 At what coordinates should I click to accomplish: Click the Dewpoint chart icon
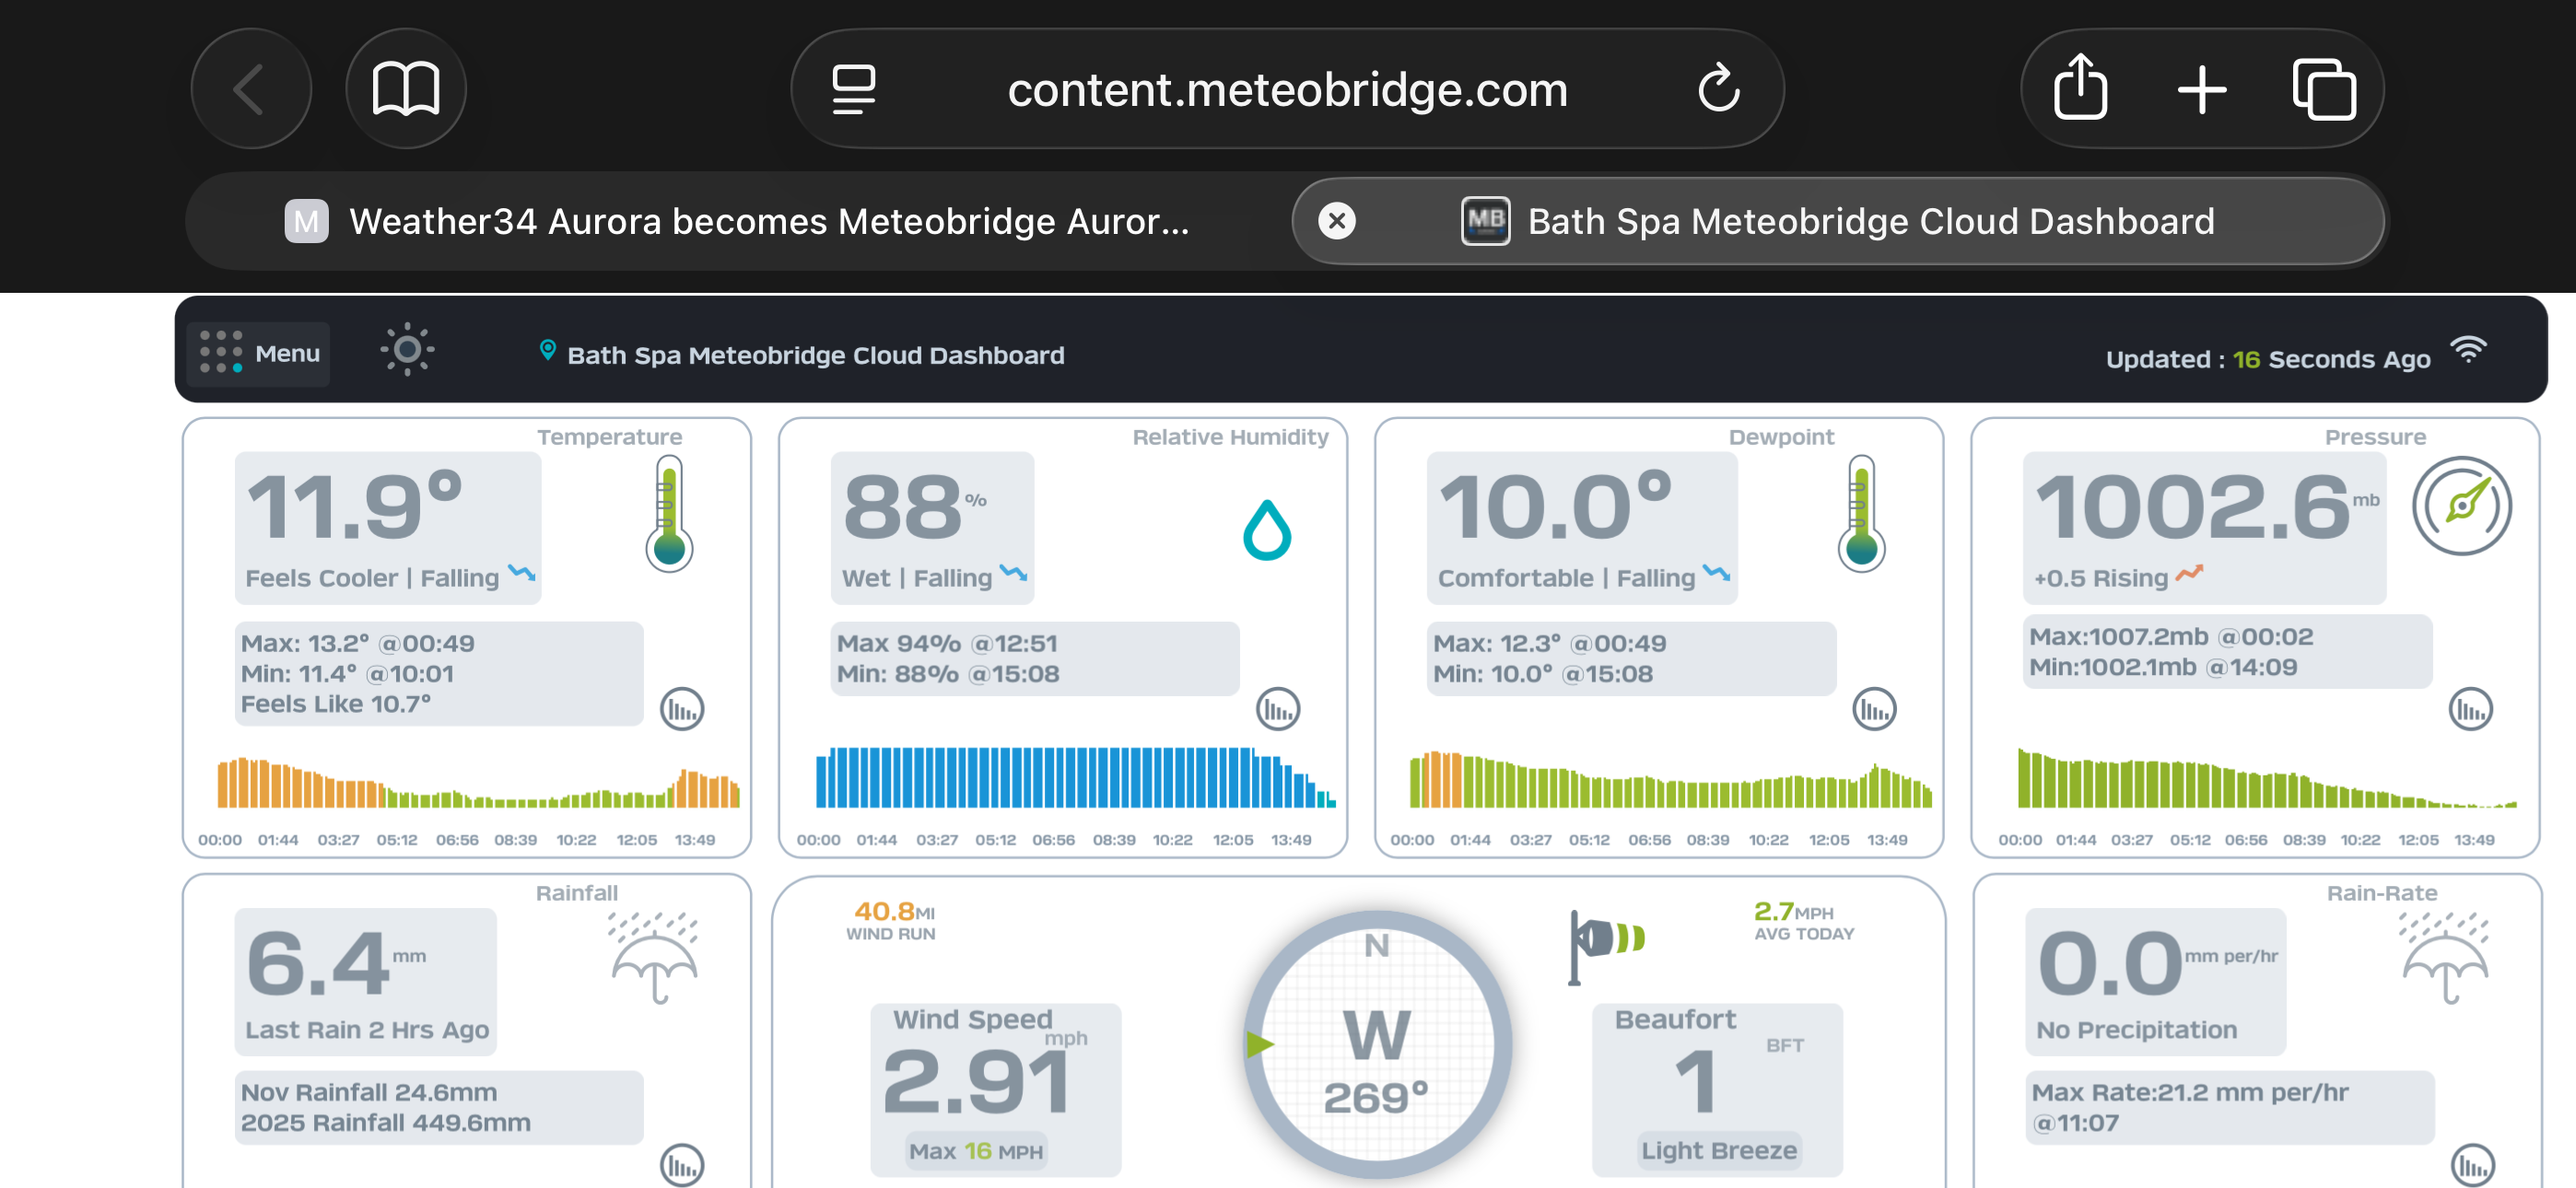point(1873,709)
